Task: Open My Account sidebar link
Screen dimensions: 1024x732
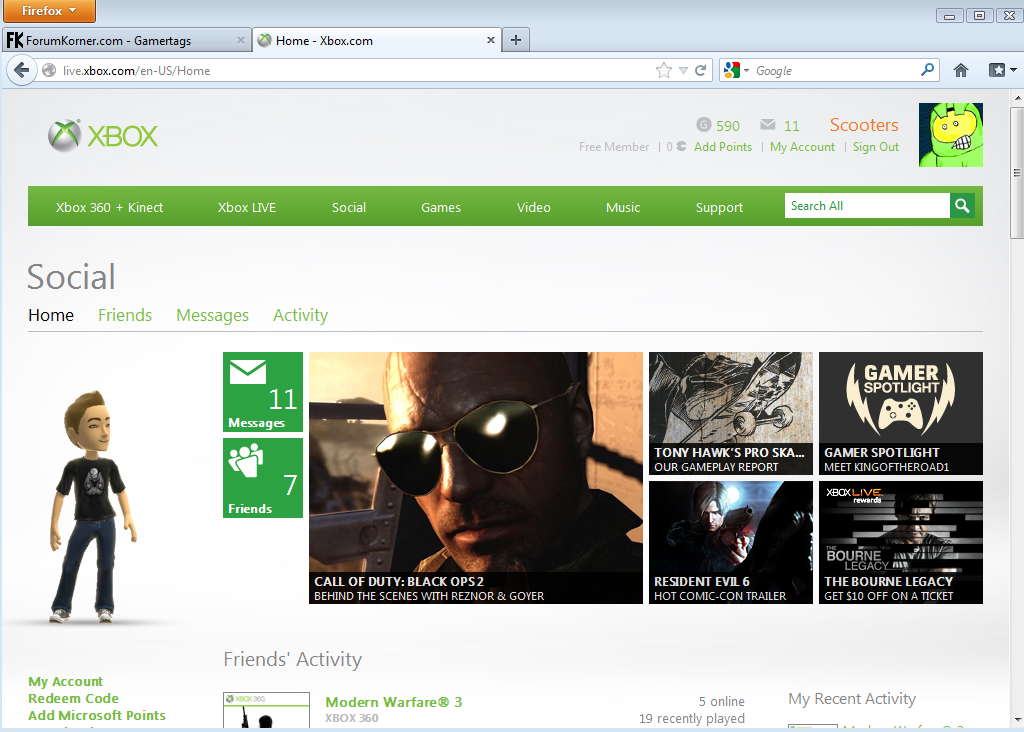Action: [x=65, y=682]
